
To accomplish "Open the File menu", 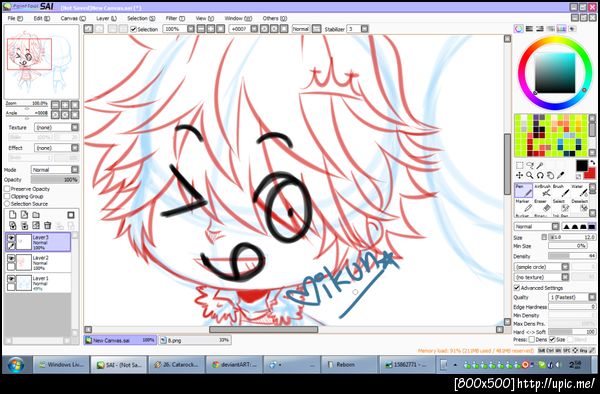I will click(15, 18).
